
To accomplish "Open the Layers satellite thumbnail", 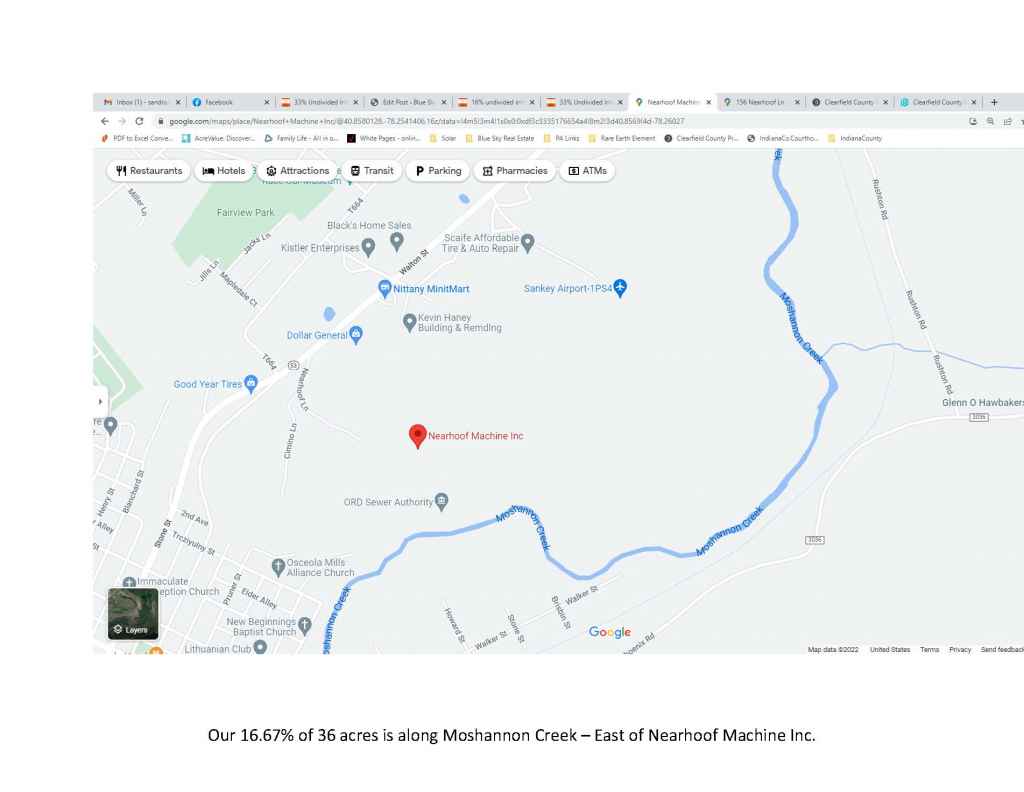I will [x=133, y=613].
